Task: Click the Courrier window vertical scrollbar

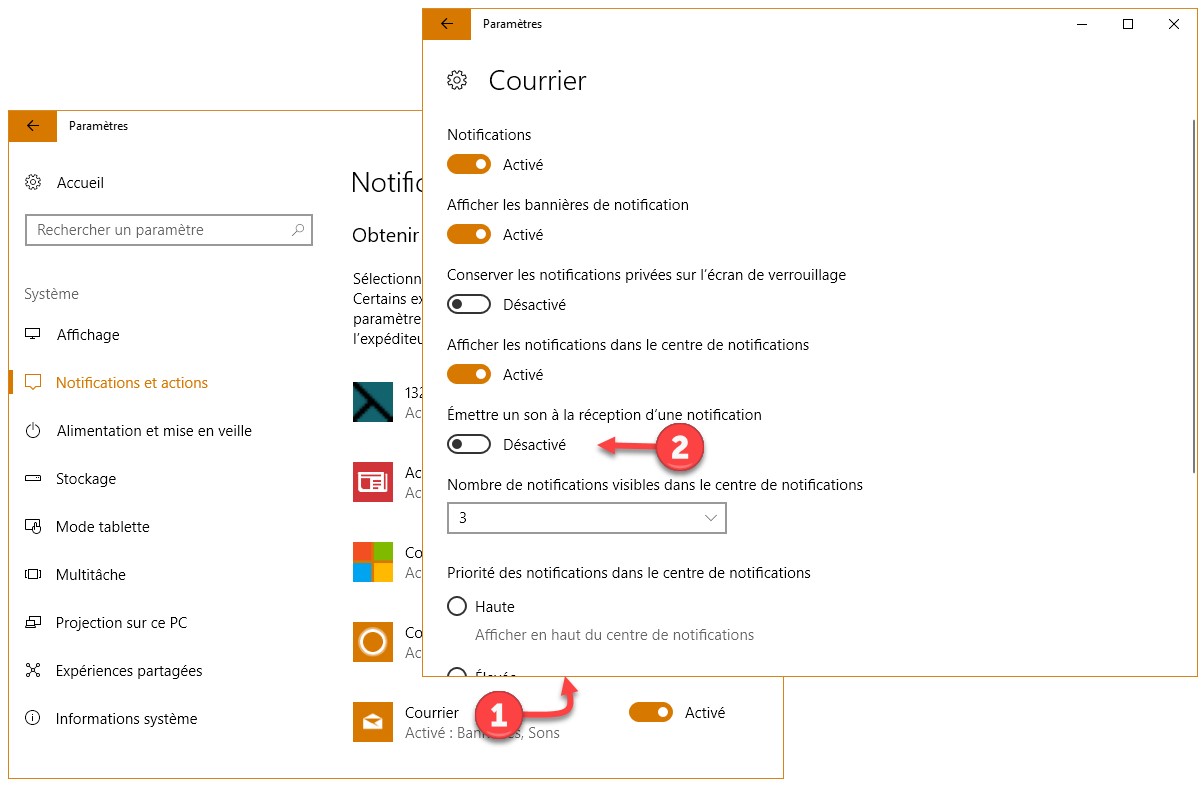Action: 1192,295
